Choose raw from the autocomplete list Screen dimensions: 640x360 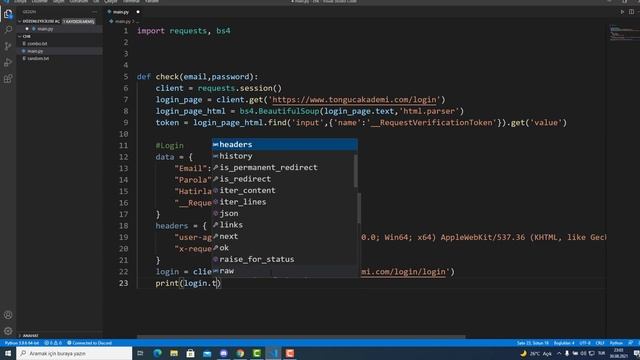point(284,271)
